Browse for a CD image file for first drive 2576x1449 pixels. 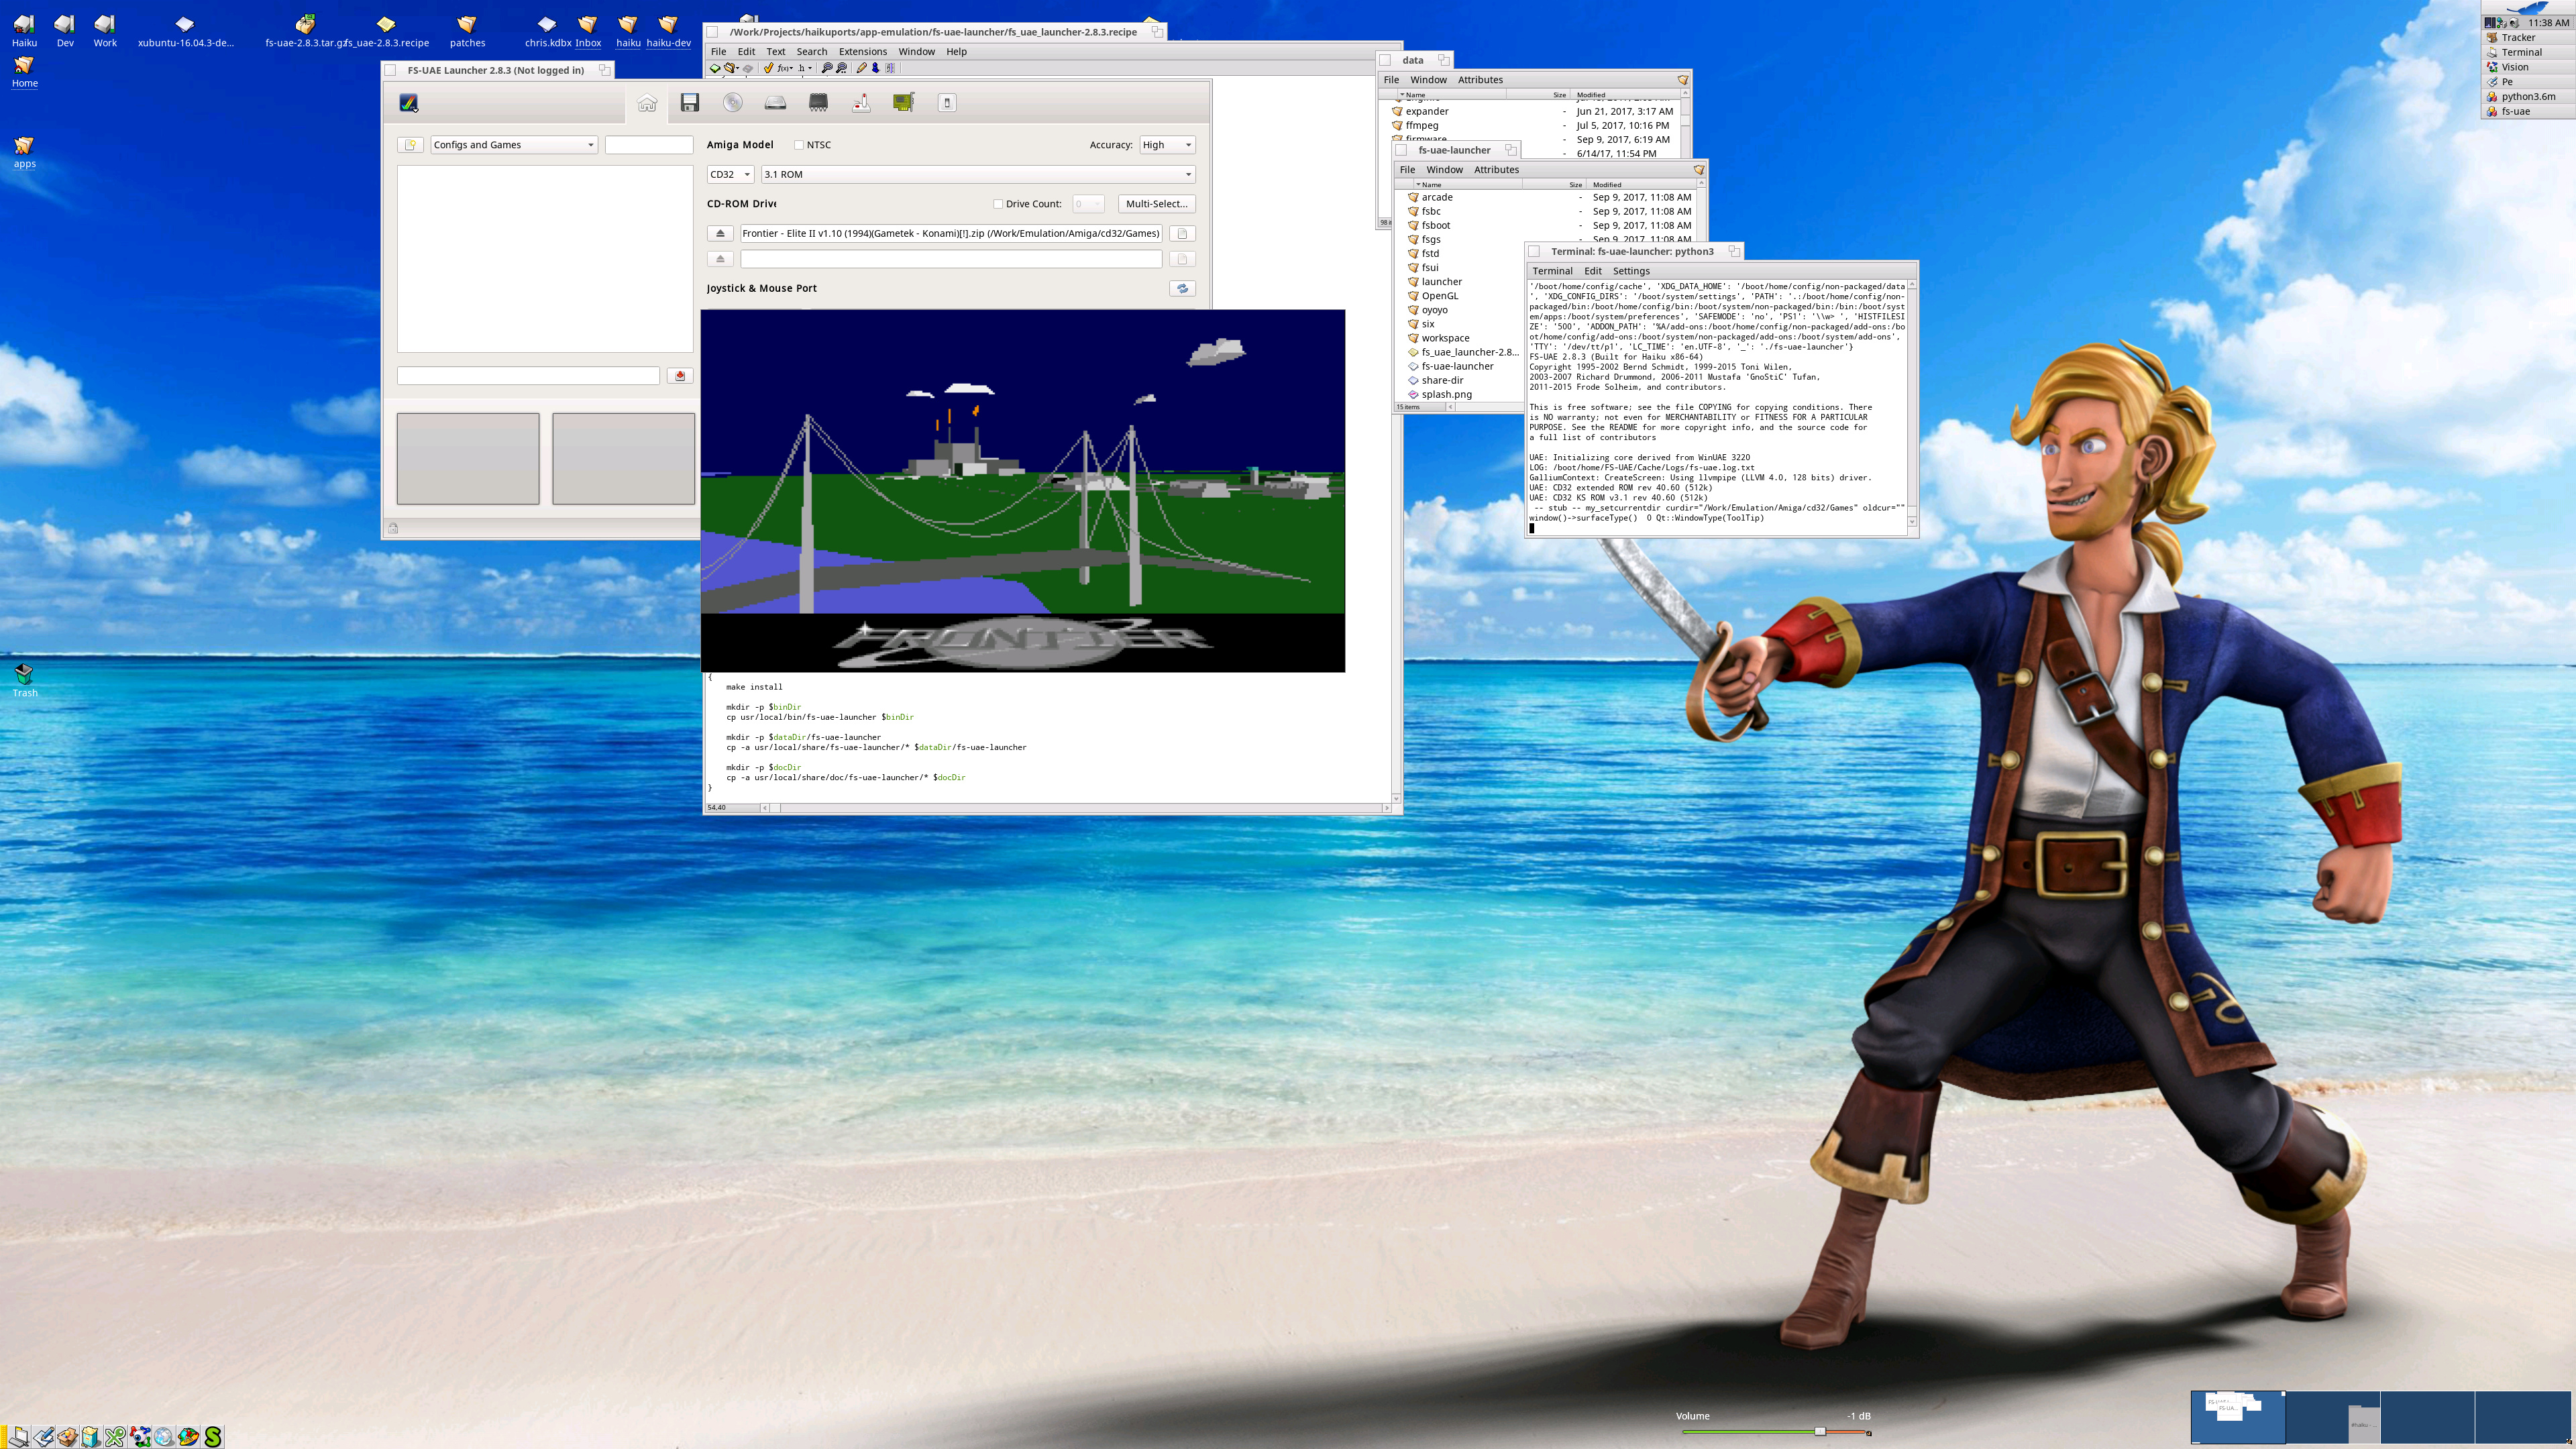coord(1182,234)
